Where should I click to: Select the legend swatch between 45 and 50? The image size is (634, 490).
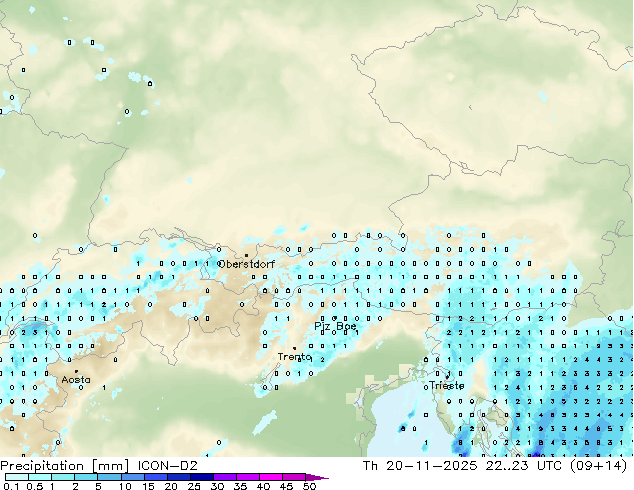tap(294, 477)
